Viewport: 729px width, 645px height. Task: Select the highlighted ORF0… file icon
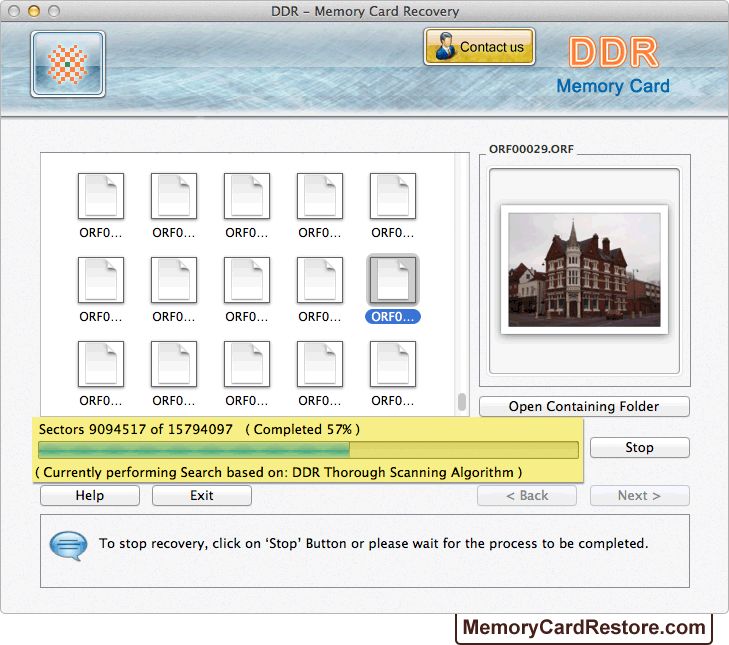click(x=393, y=280)
